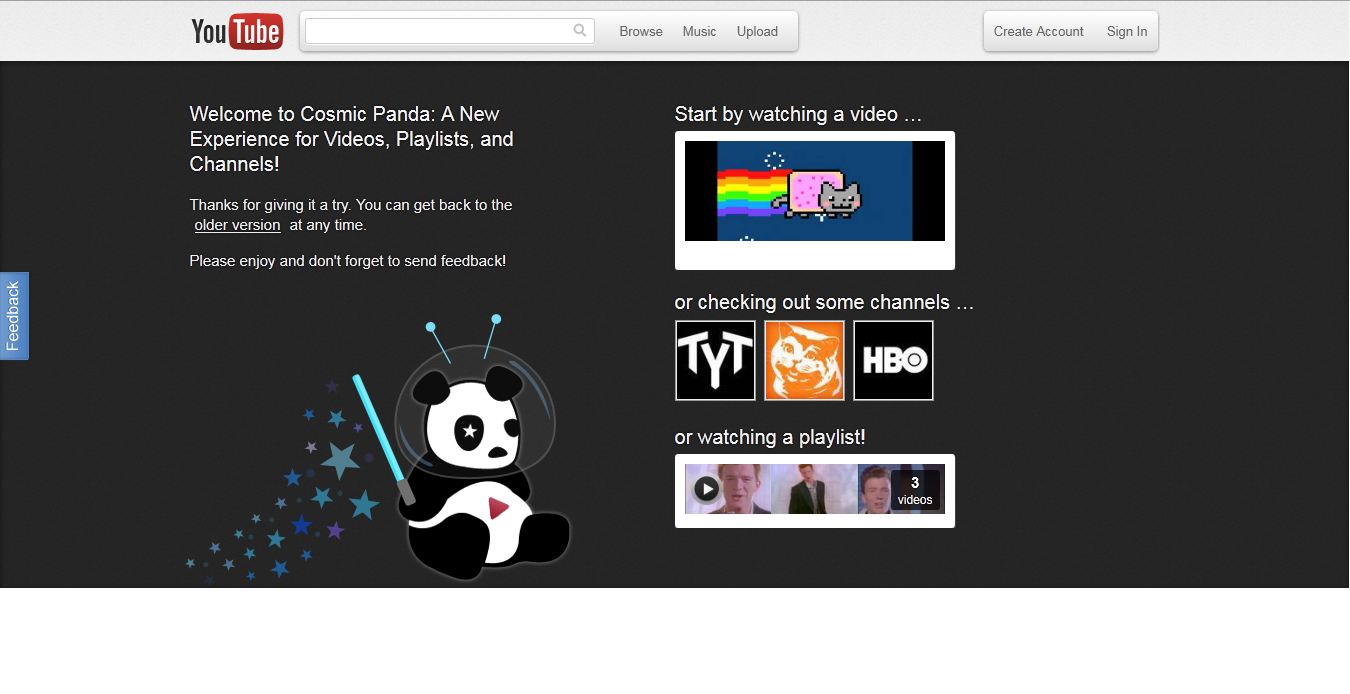
Task: Open the Browse menu item
Action: 641,32
